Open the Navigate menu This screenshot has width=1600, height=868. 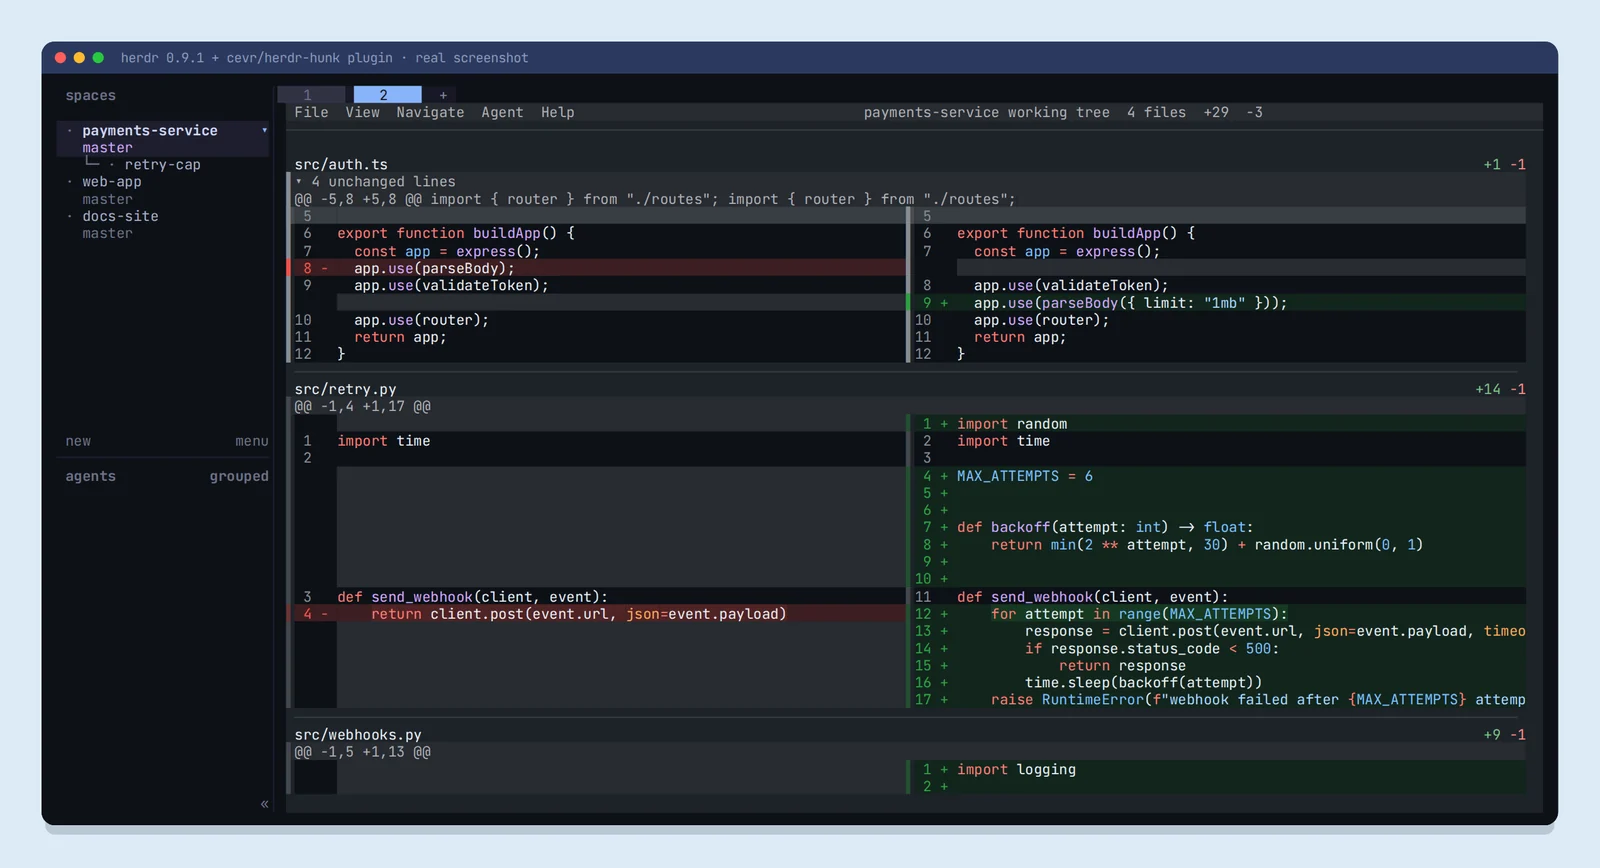(x=430, y=113)
